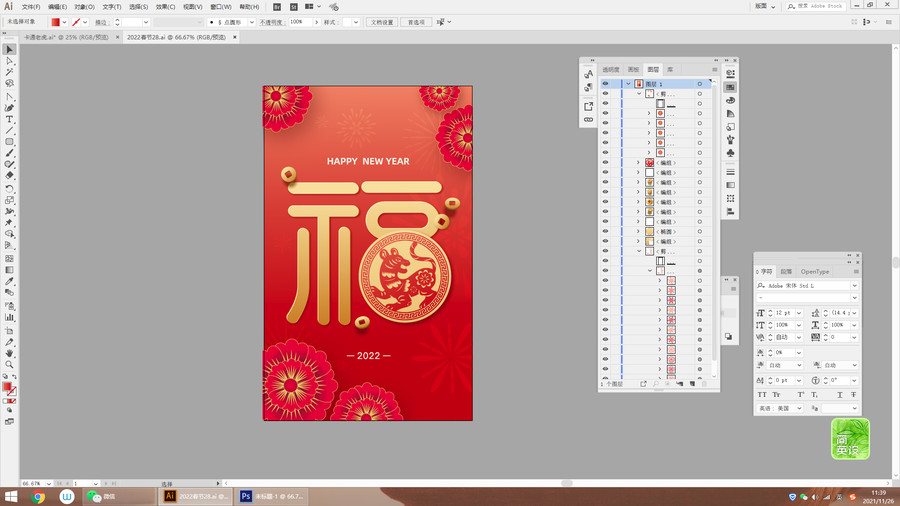Expand the 椭圆 layer row
Screen dimensions: 900x506
(x=638, y=231)
